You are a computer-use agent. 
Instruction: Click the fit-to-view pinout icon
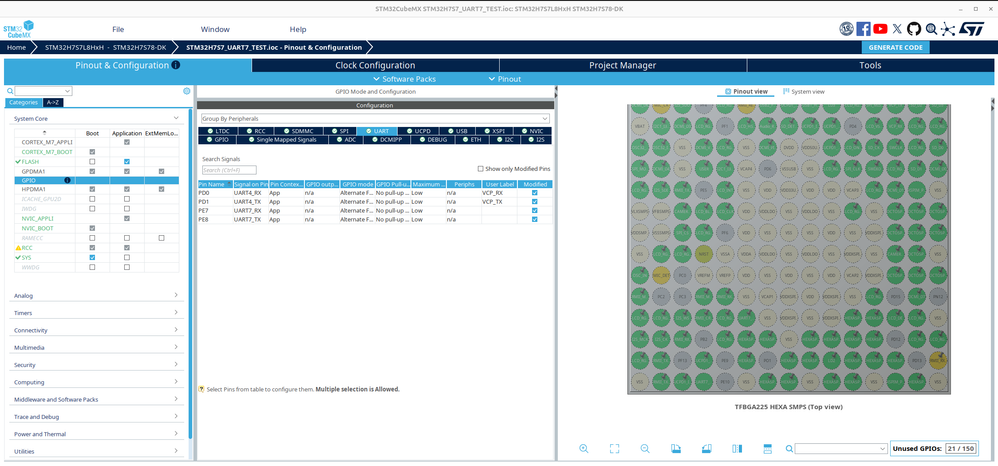click(x=614, y=448)
